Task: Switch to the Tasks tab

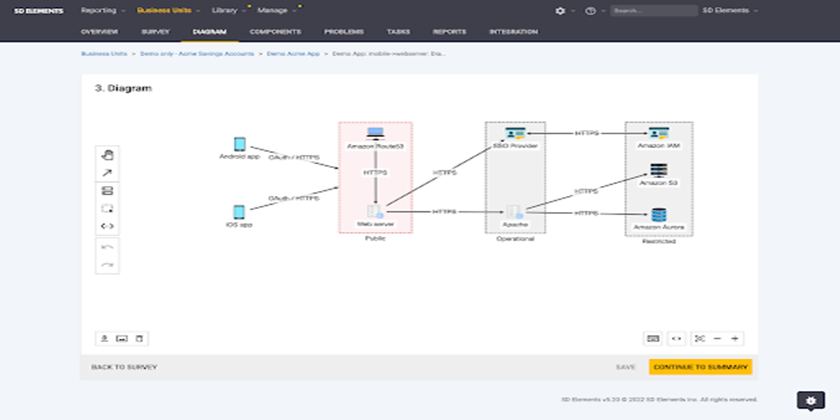Action: click(399, 32)
